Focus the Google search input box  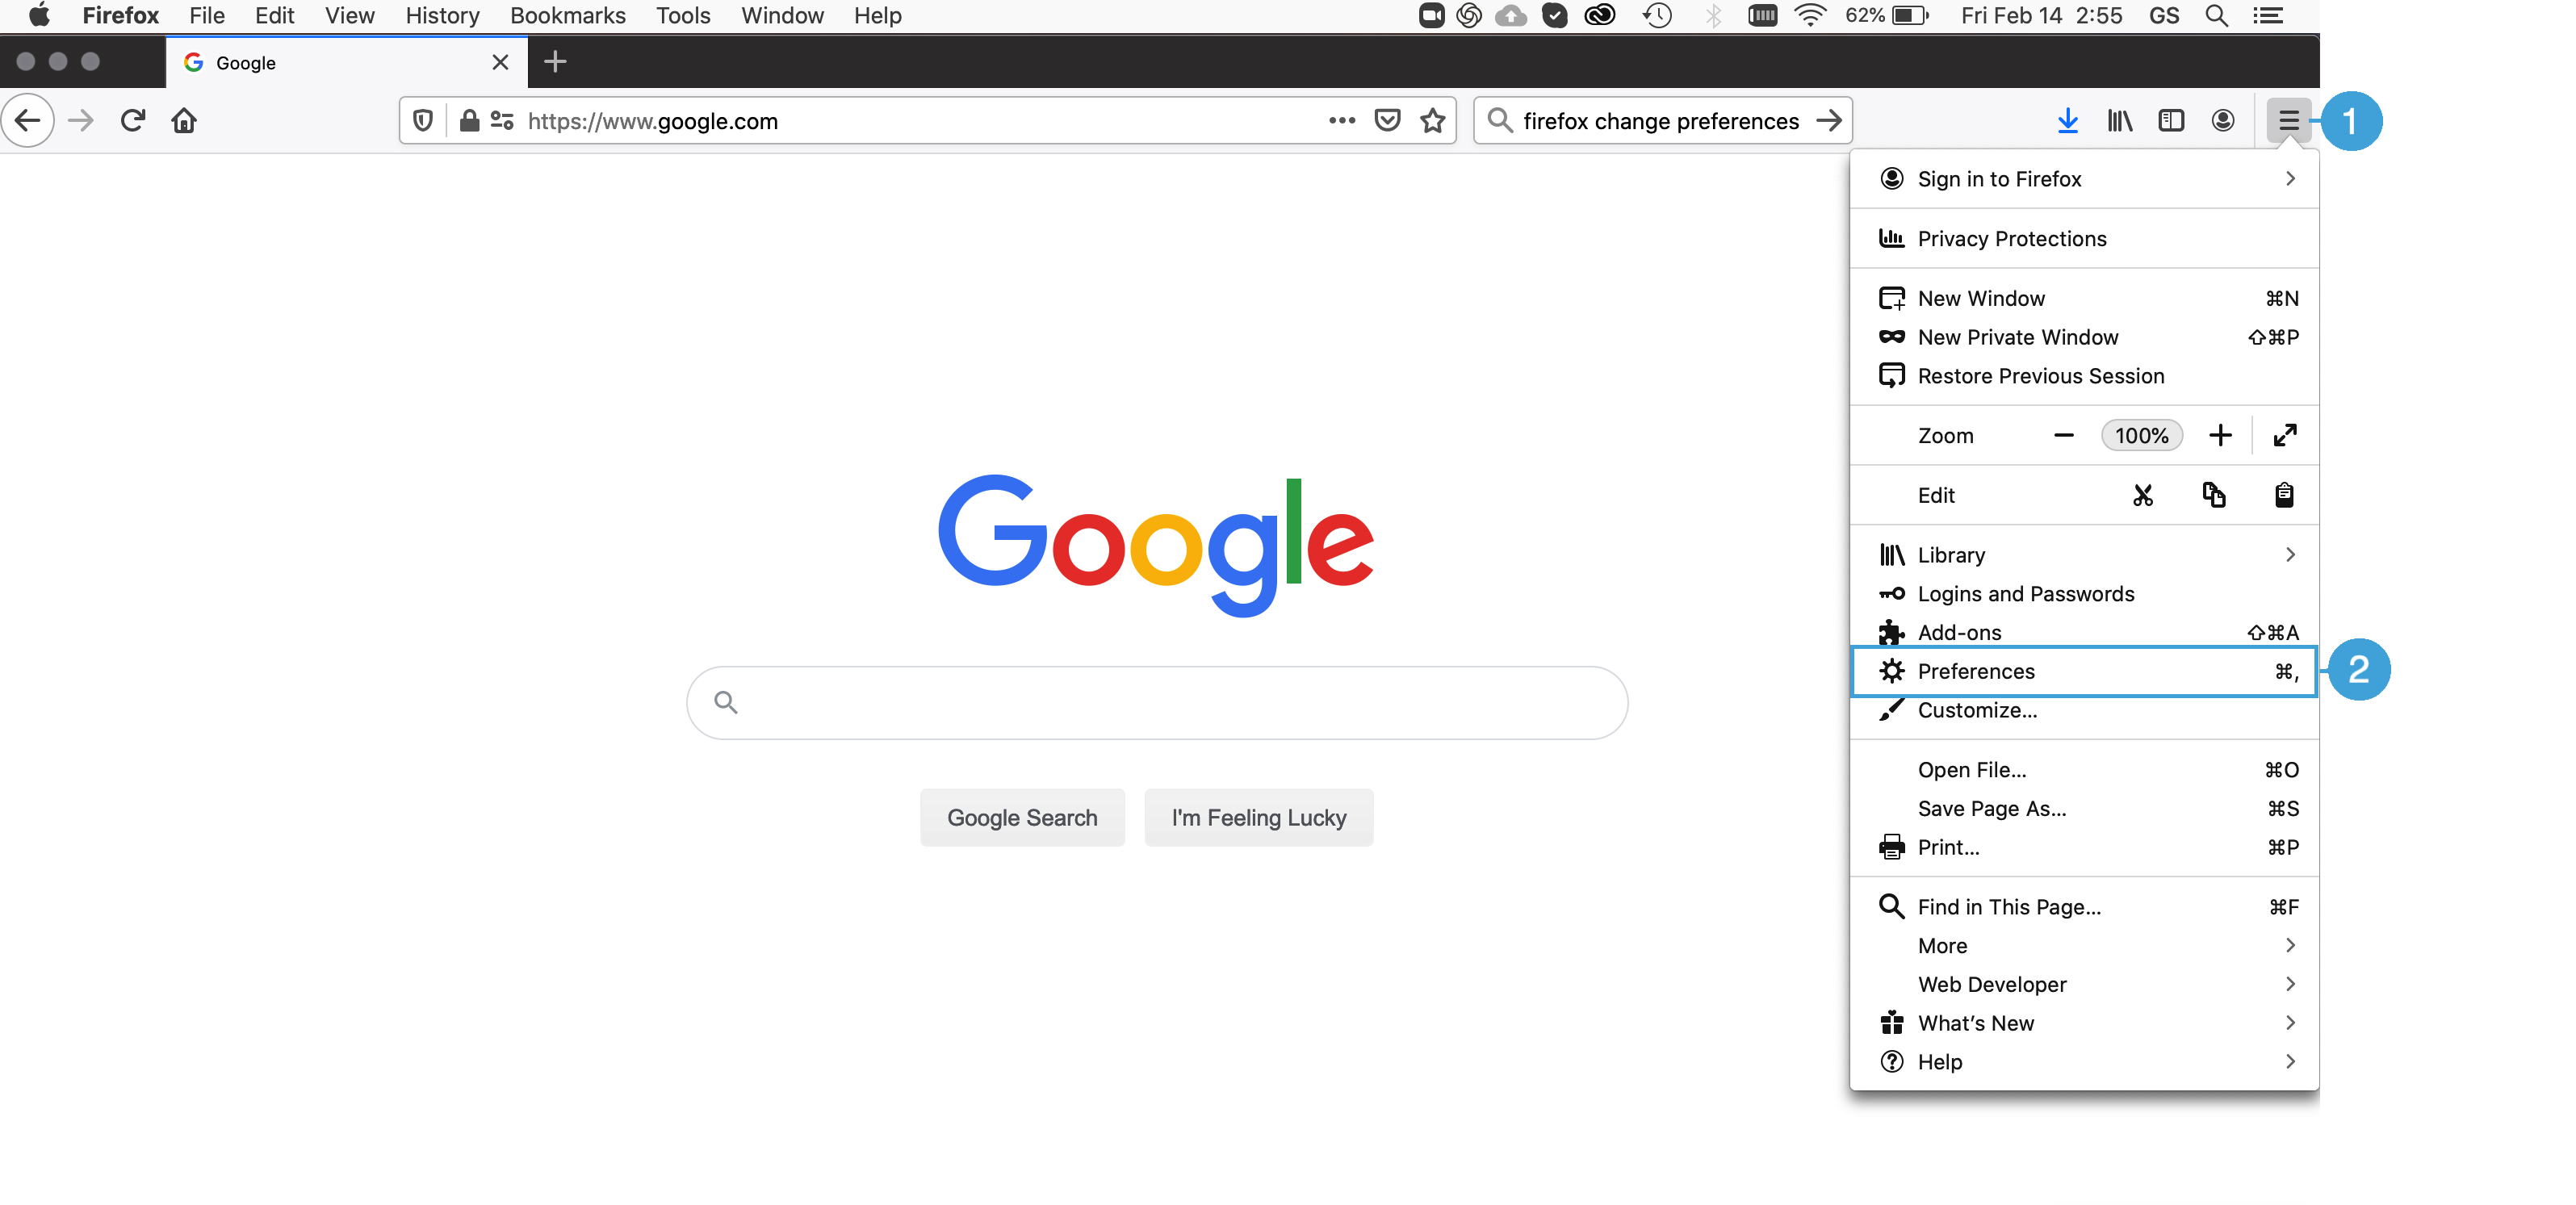point(1157,703)
